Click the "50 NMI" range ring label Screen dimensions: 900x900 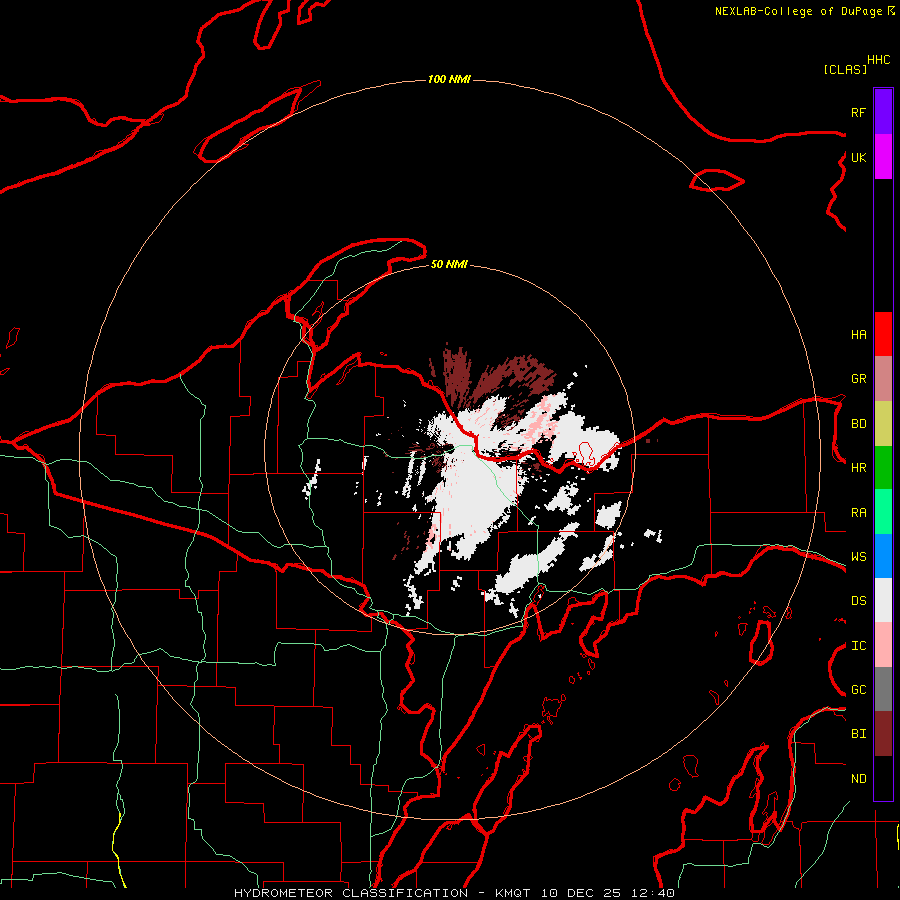pos(449,264)
